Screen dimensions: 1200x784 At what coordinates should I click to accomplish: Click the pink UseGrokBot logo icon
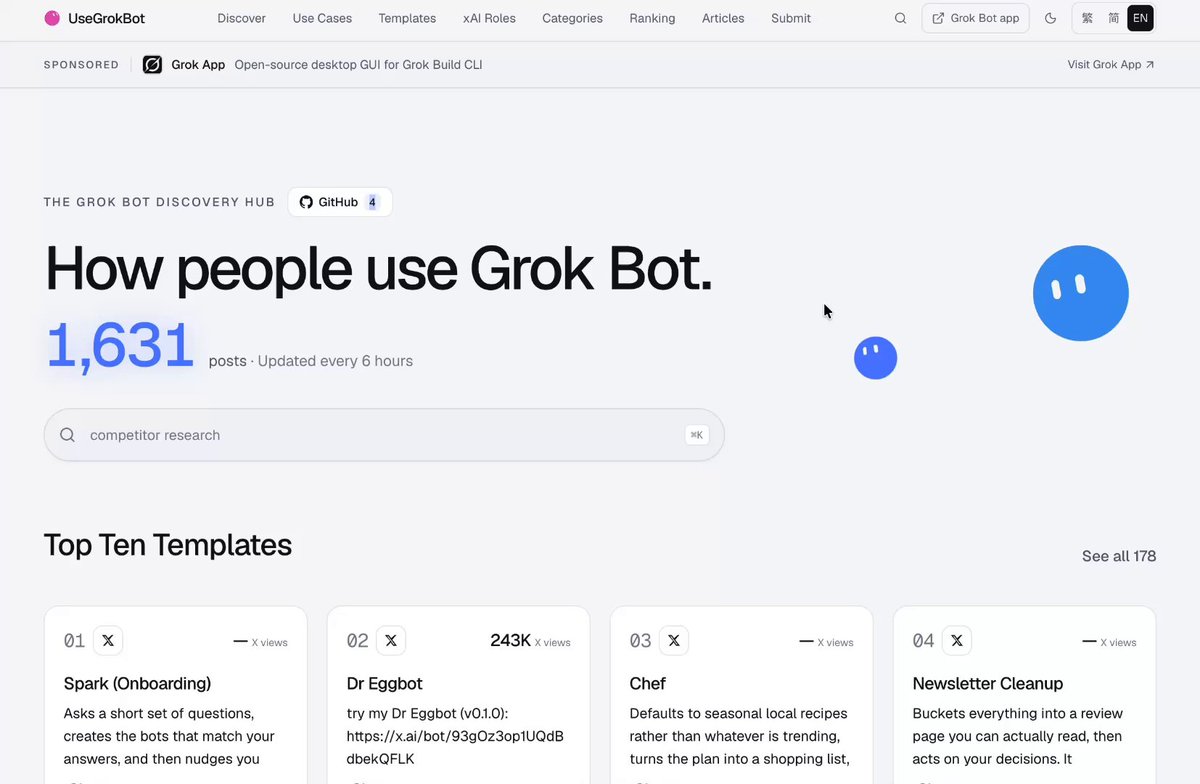tap(52, 18)
